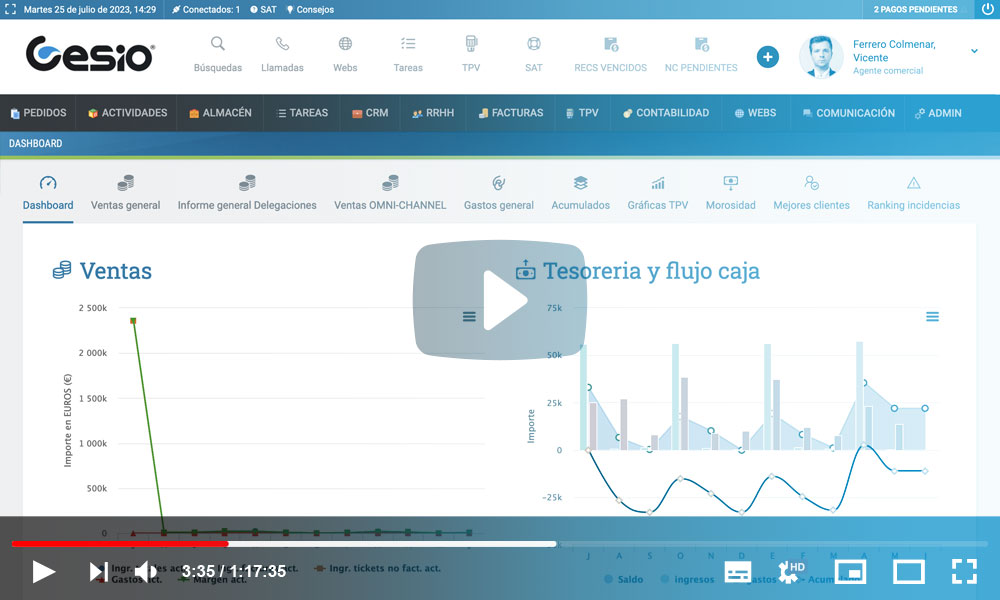Toggle Ingr. tickets no fact. act. legend
Screen dimensions: 1000x600
tap(378, 568)
